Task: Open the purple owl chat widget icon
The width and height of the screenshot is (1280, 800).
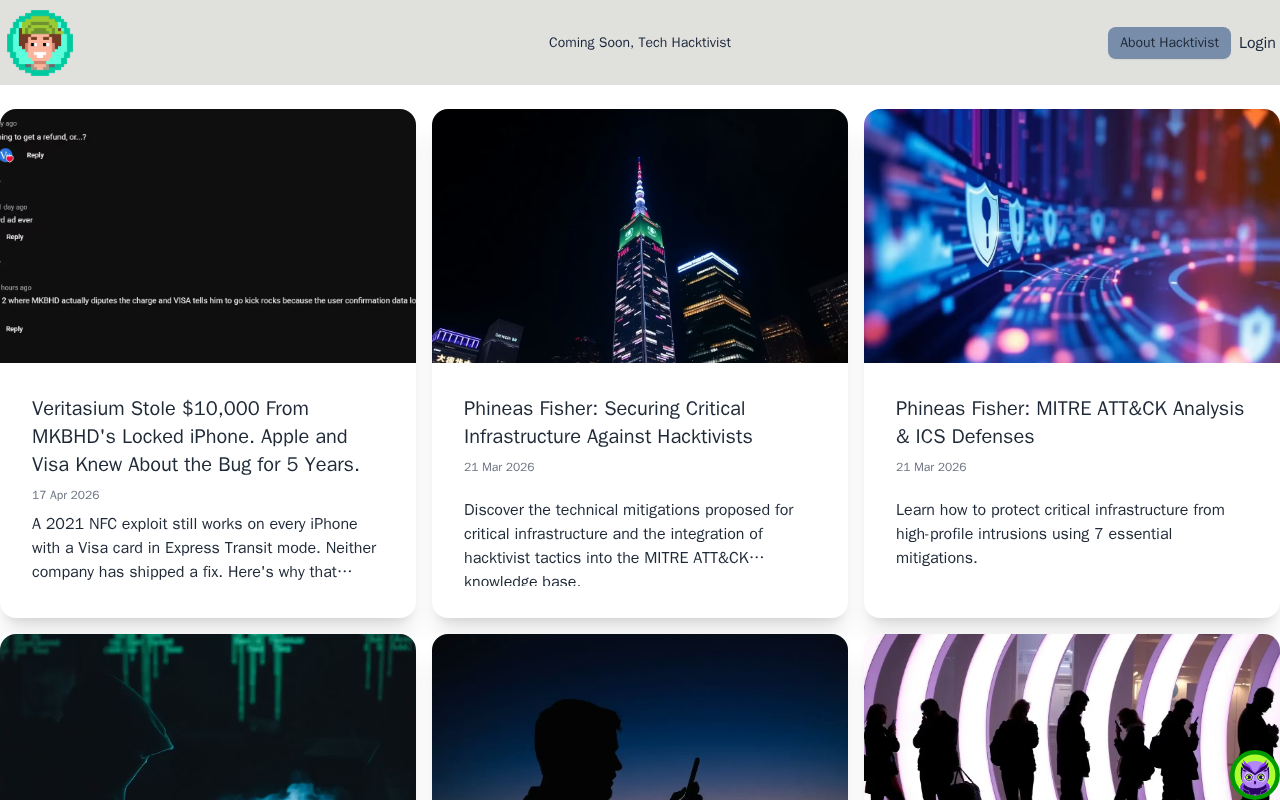Action: [x=1255, y=775]
